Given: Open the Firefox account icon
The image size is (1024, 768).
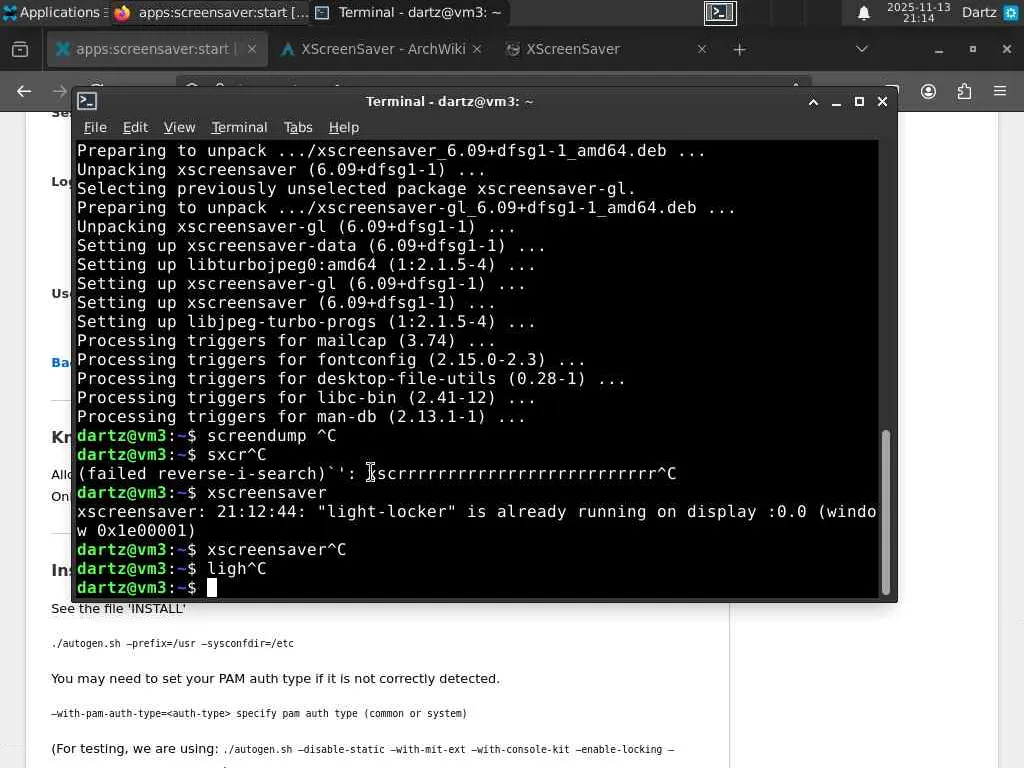Looking at the screenshot, I should coord(928,91).
